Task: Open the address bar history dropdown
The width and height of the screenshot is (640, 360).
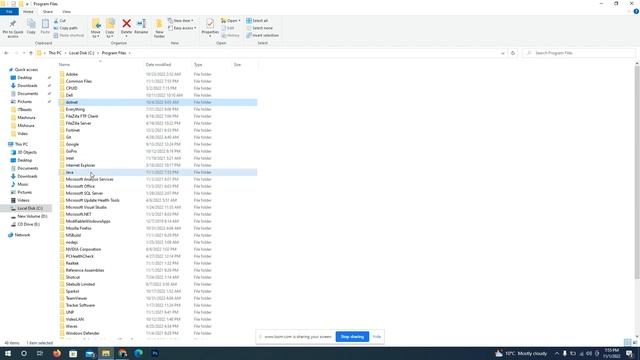Action: (502, 53)
